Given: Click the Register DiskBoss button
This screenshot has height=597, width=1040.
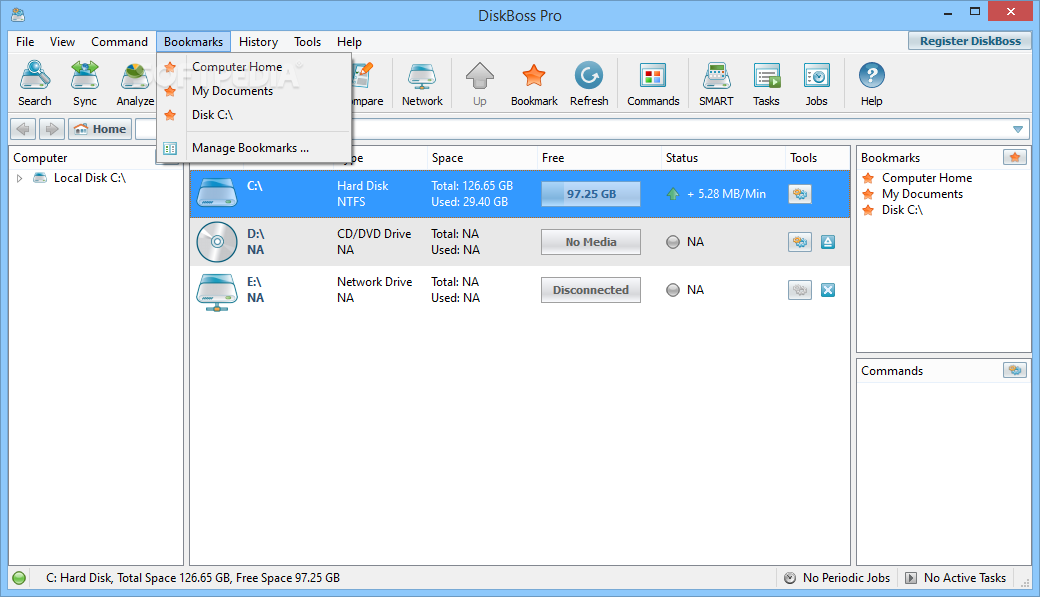Looking at the screenshot, I should pyautogui.click(x=970, y=41).
